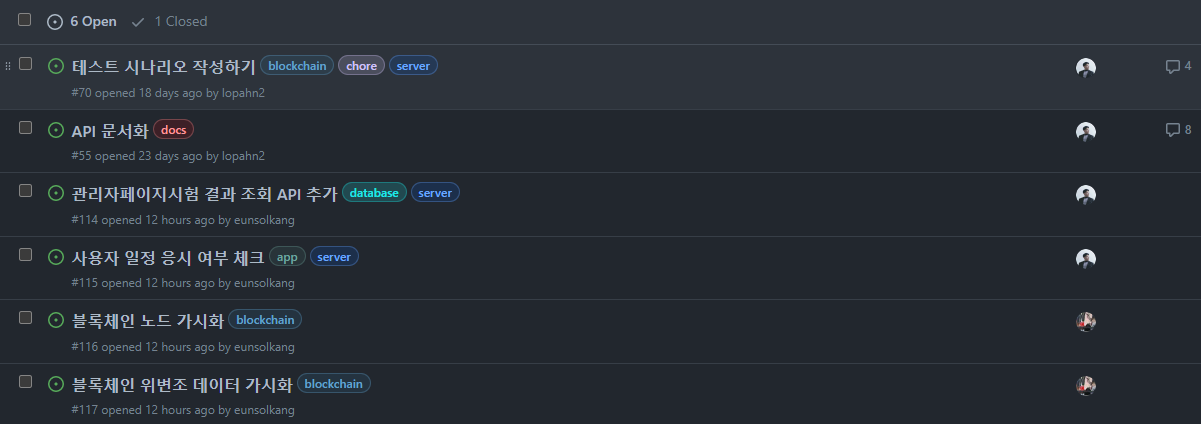
Task: Check the box for the '블록체인 노드 가시화' issue
Action: point(26,318)
